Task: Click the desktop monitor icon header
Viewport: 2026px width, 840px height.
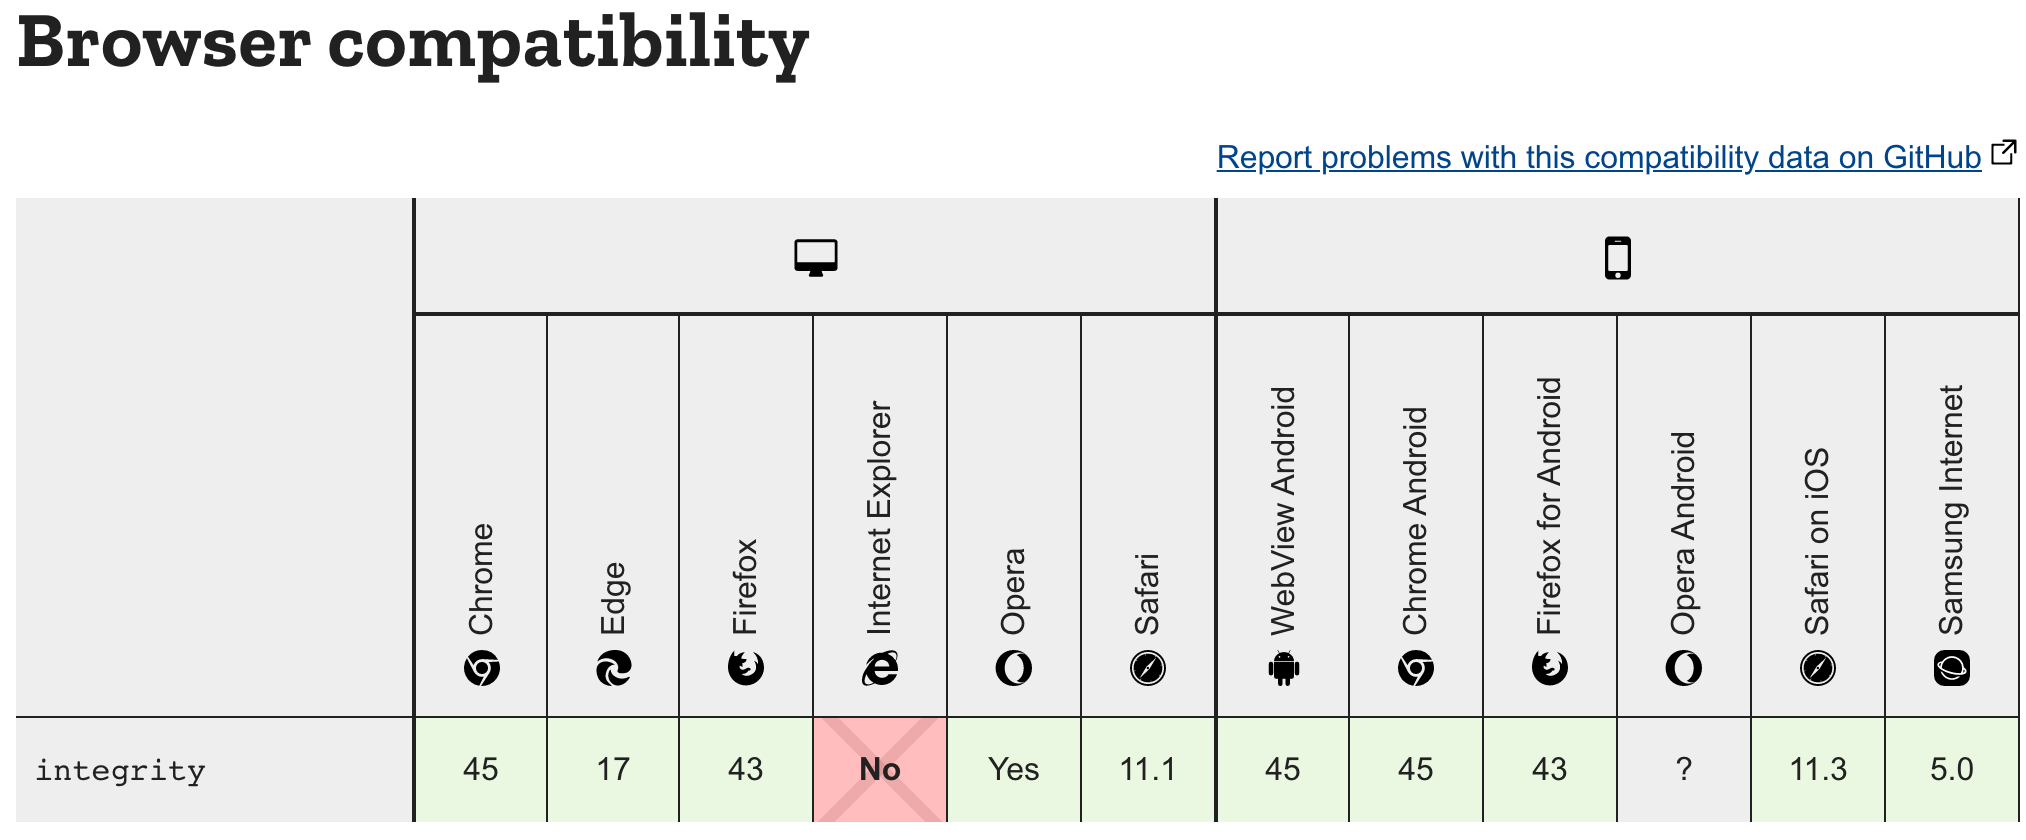Action: point(814,257)
